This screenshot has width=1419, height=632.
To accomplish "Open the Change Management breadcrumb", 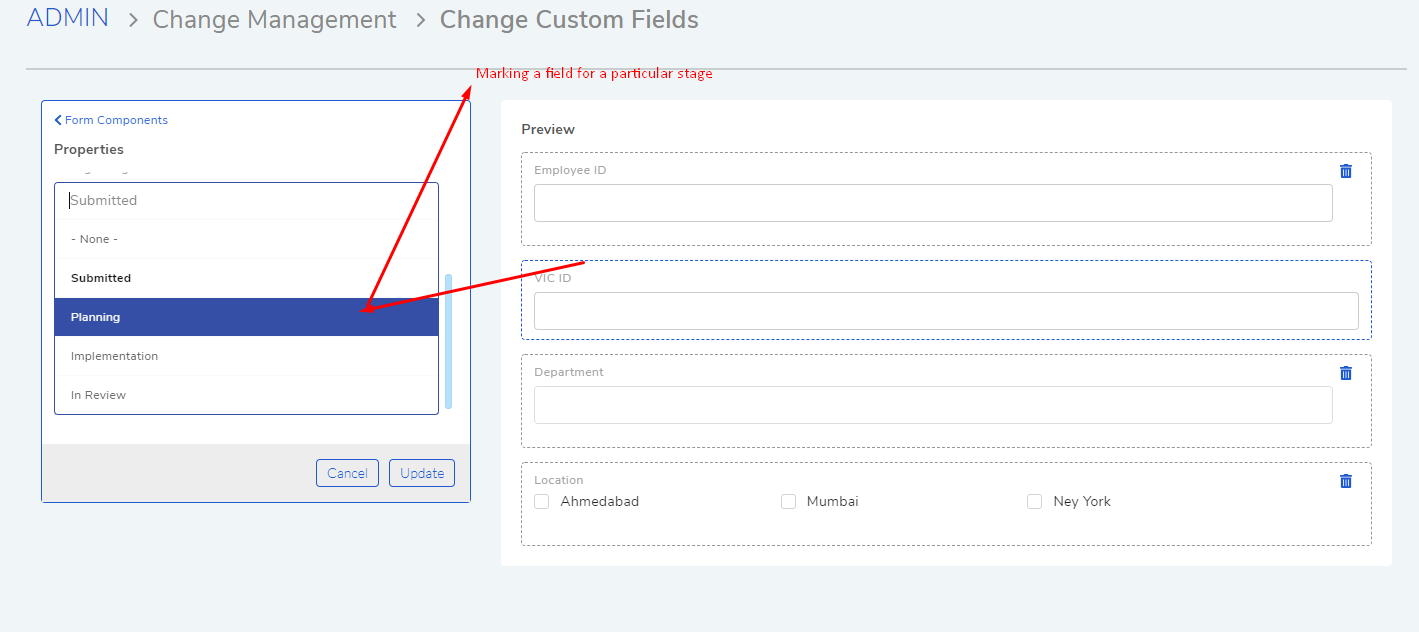I will [x=274, y=20].
